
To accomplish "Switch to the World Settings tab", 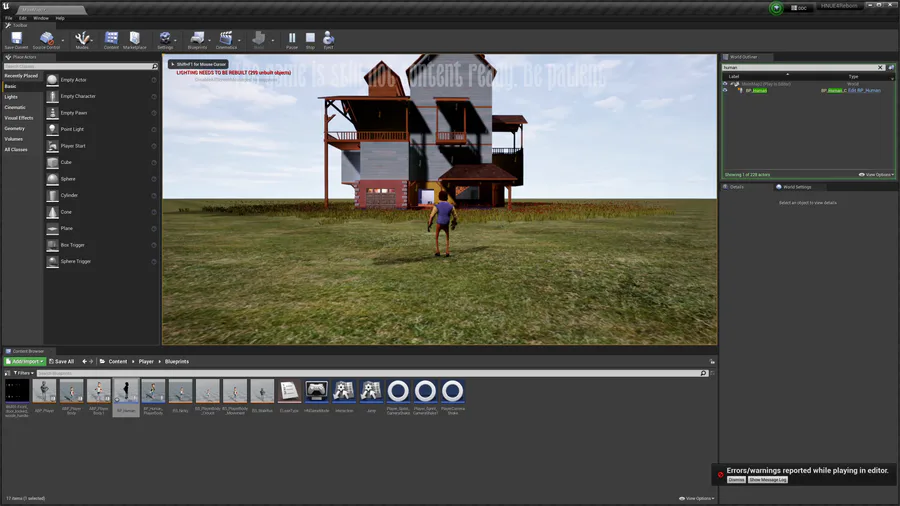I will [795, 187].
